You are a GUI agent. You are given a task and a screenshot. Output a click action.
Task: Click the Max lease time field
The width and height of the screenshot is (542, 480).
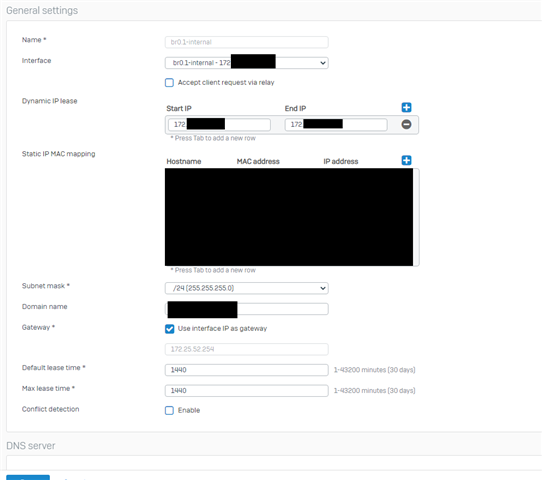246,390
